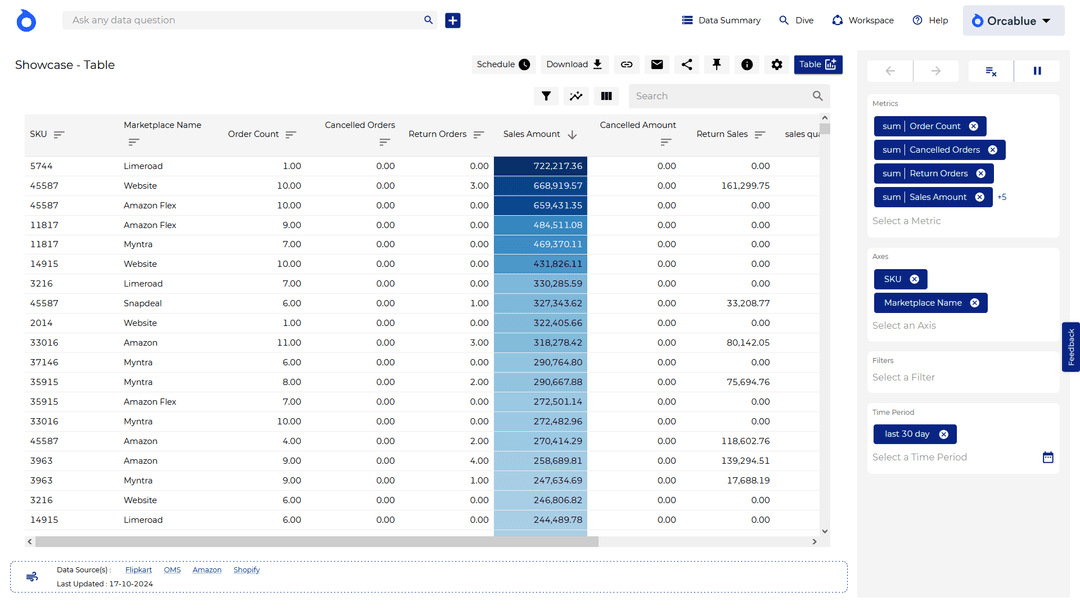Image resolution: width=1080 pixels, height=608 pixels.
Task: Click the Schedule button
Action: pos(503,65)
